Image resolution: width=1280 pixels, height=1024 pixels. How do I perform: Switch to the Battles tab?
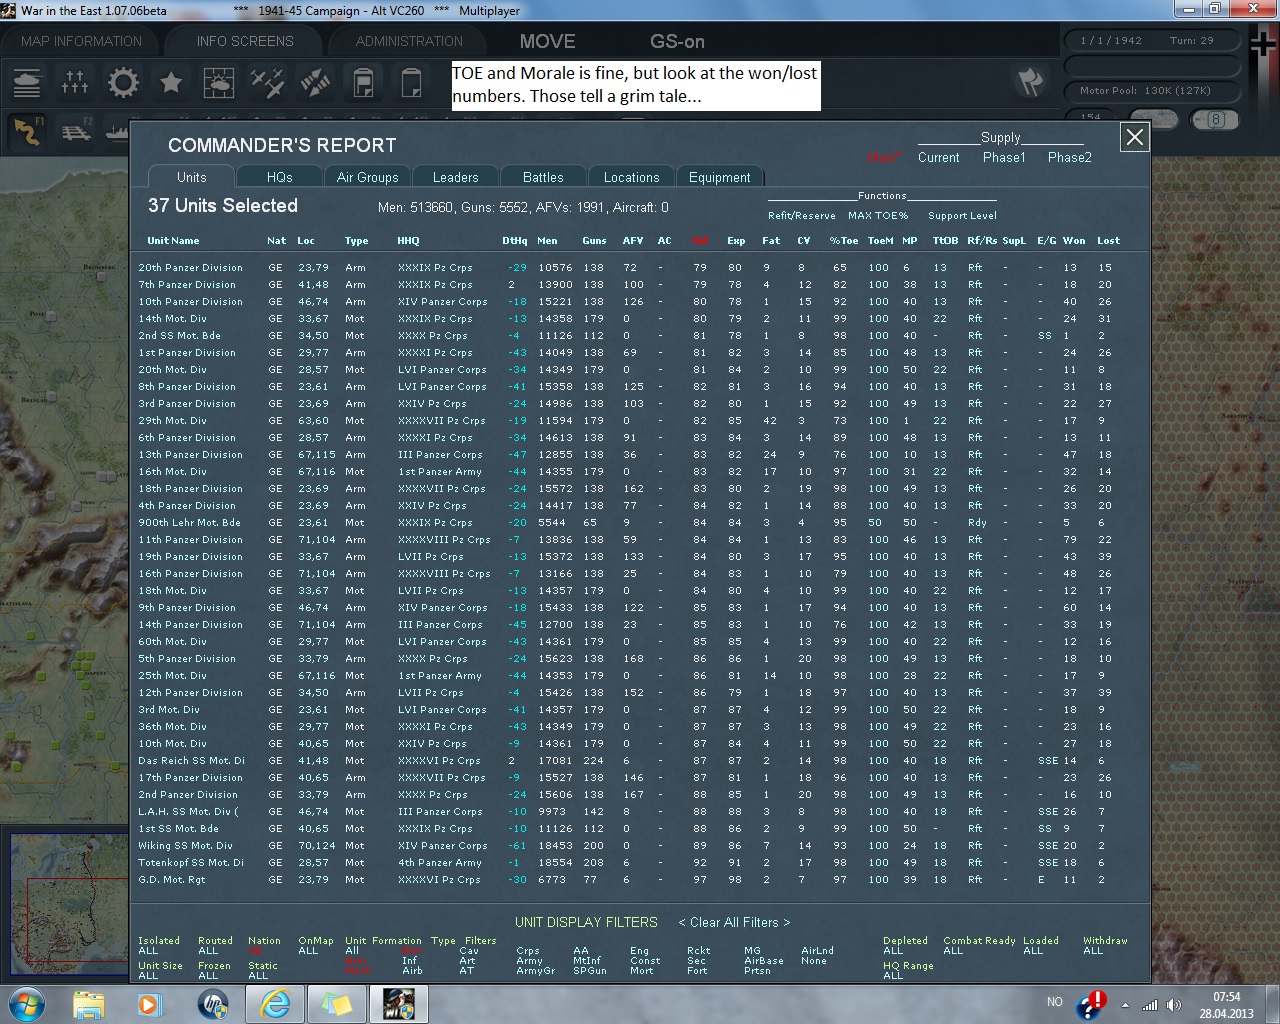coord(543,177)
